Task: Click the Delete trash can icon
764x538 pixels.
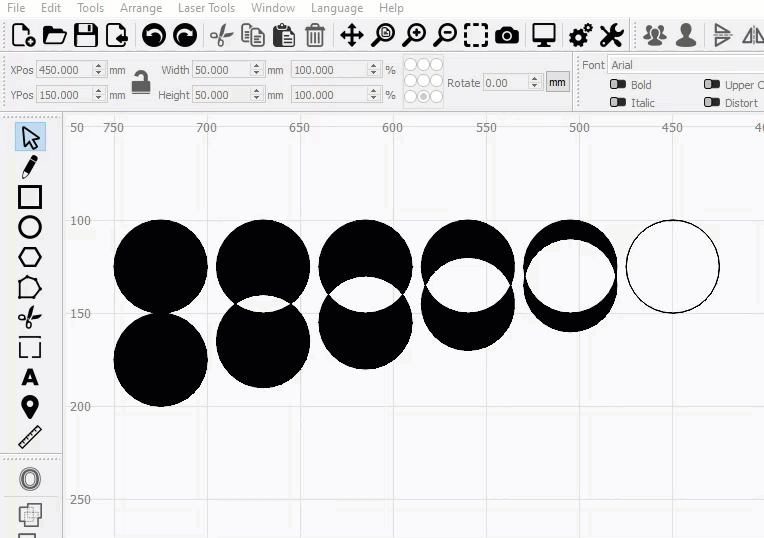Action: click(x=315, y=36)
